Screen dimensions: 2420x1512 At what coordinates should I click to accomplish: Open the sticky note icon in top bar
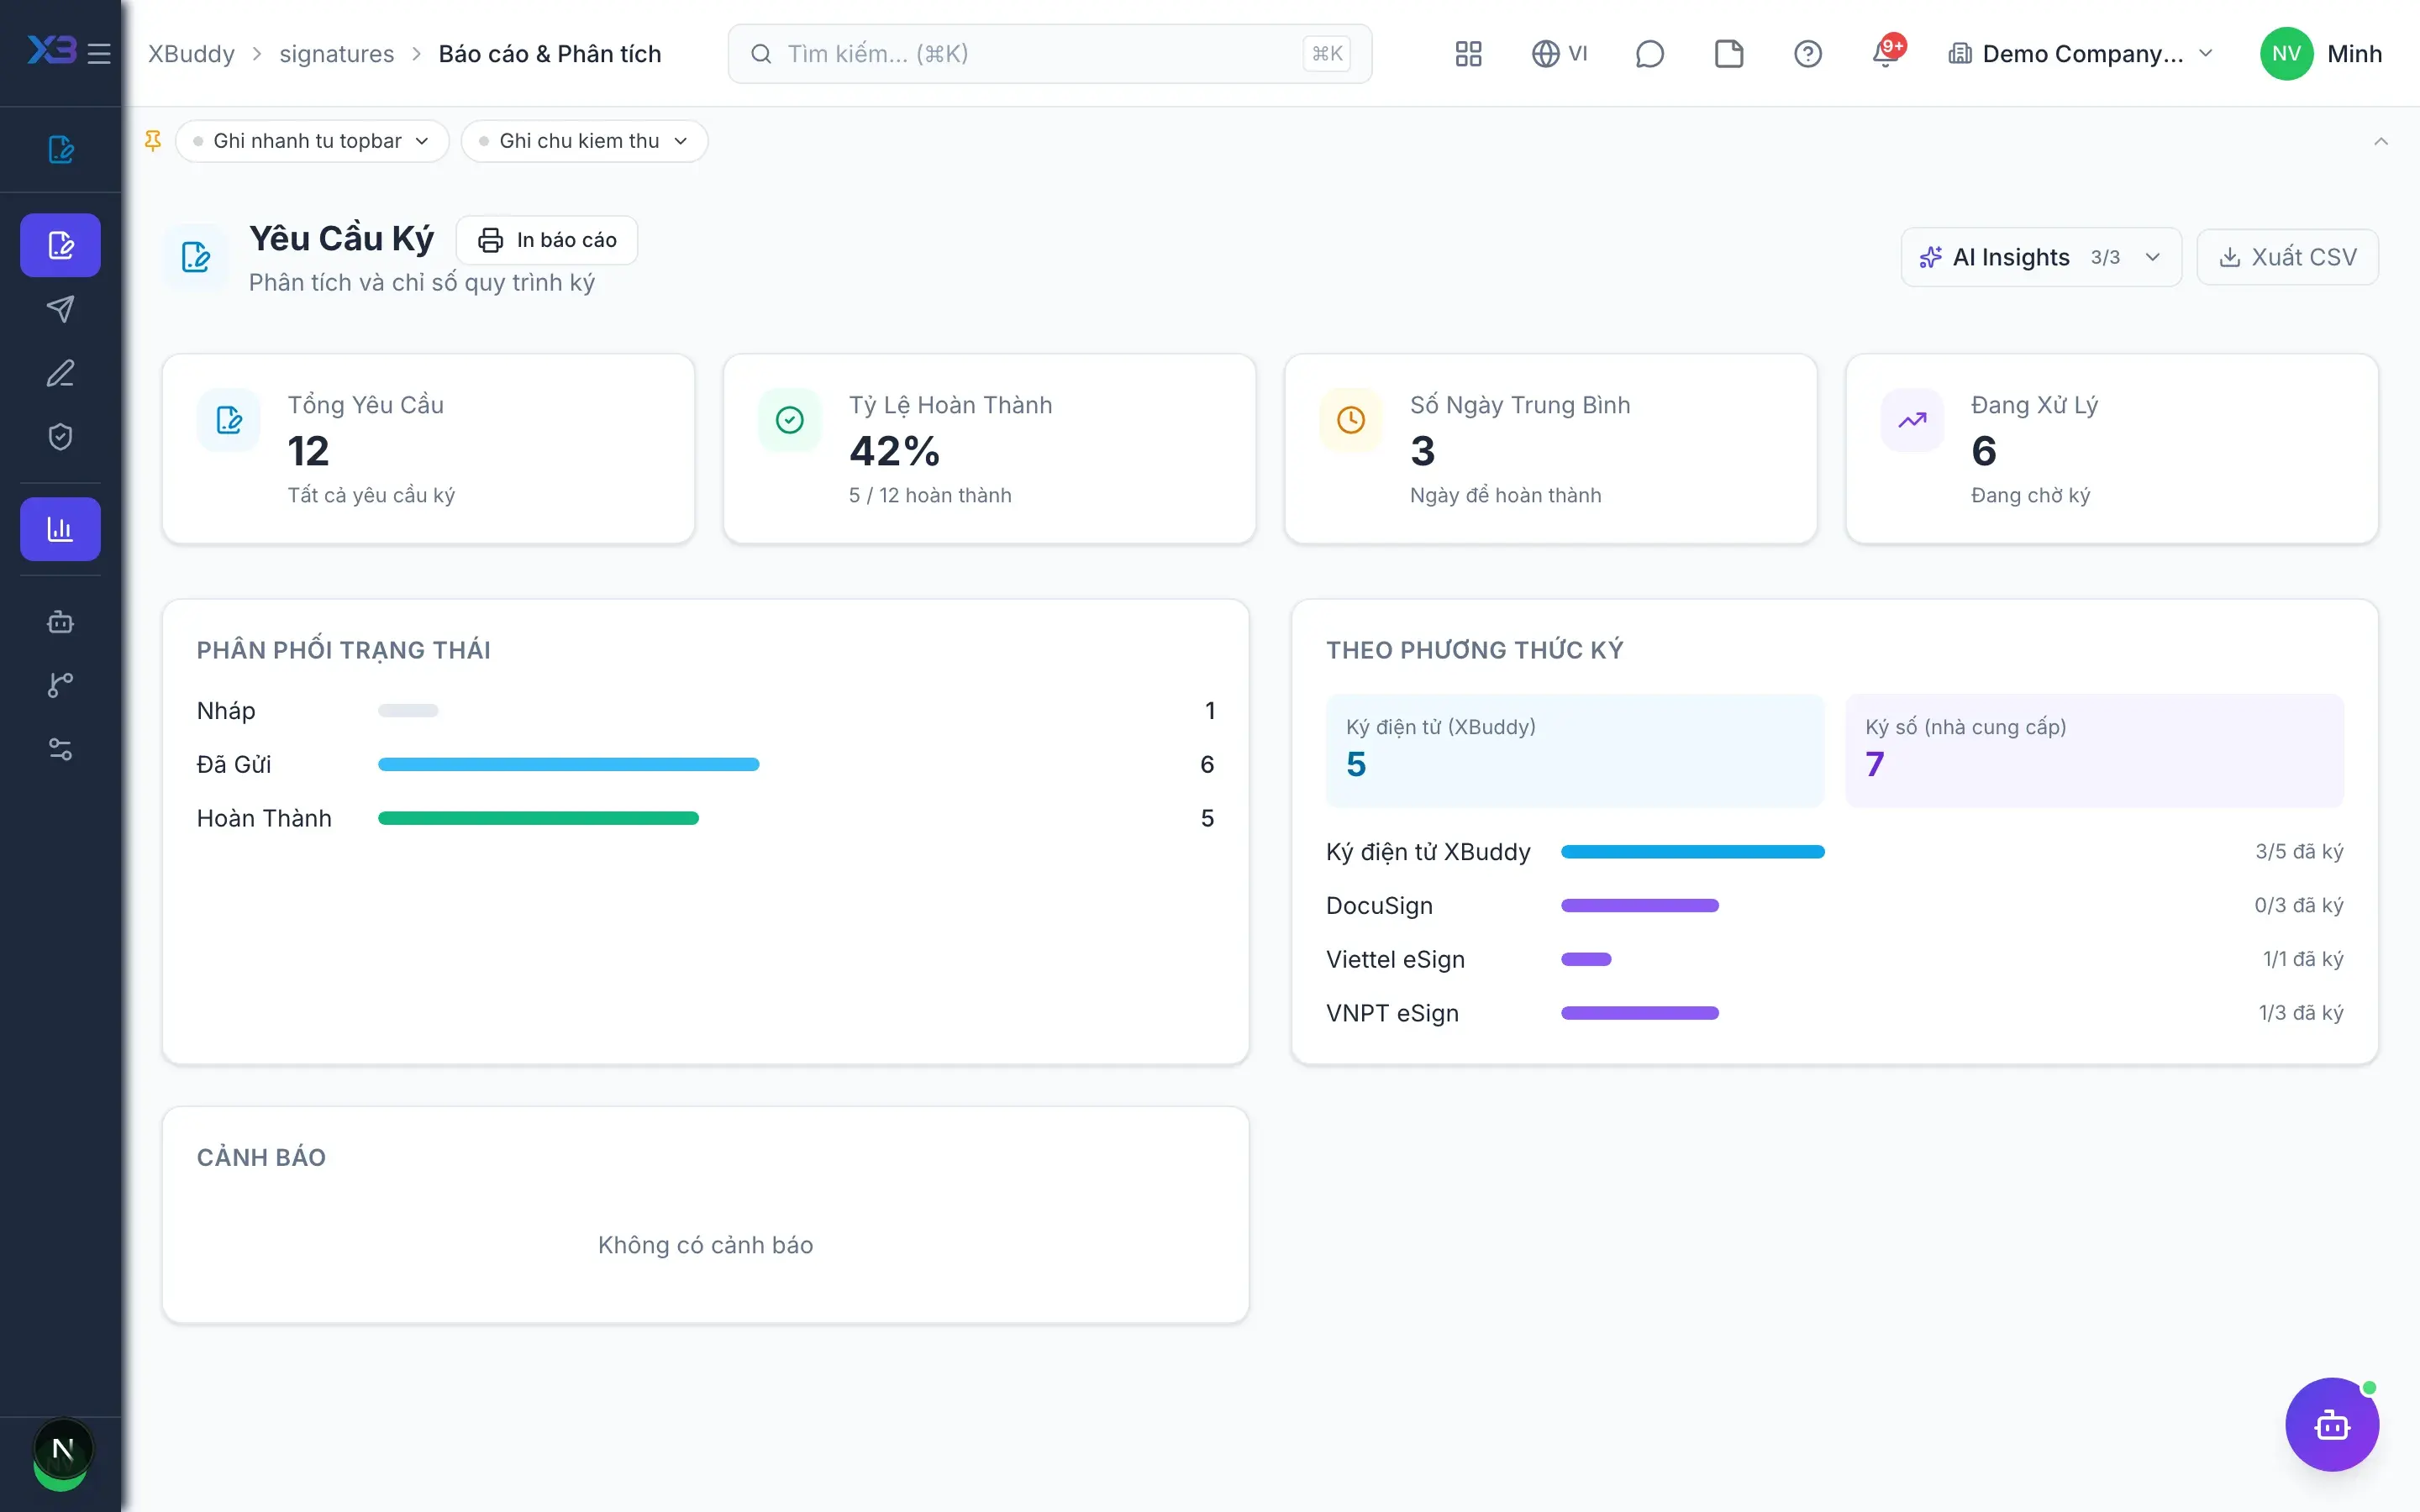tap(1728, 54)
